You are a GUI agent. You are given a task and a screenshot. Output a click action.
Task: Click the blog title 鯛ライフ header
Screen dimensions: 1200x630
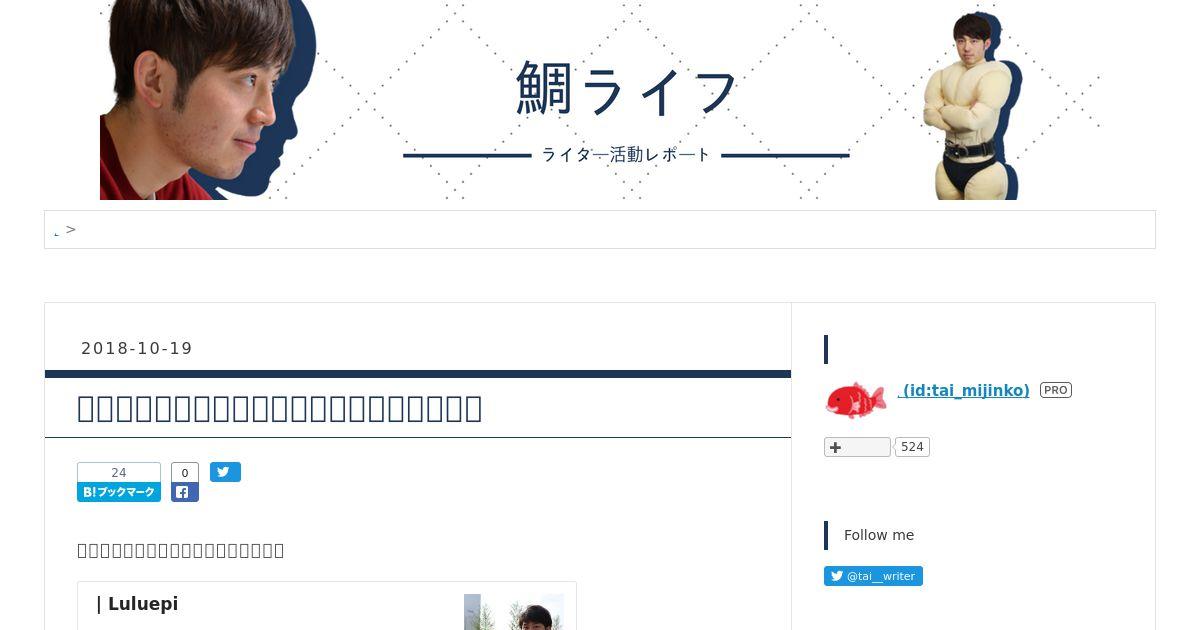[x=627, y=89]
